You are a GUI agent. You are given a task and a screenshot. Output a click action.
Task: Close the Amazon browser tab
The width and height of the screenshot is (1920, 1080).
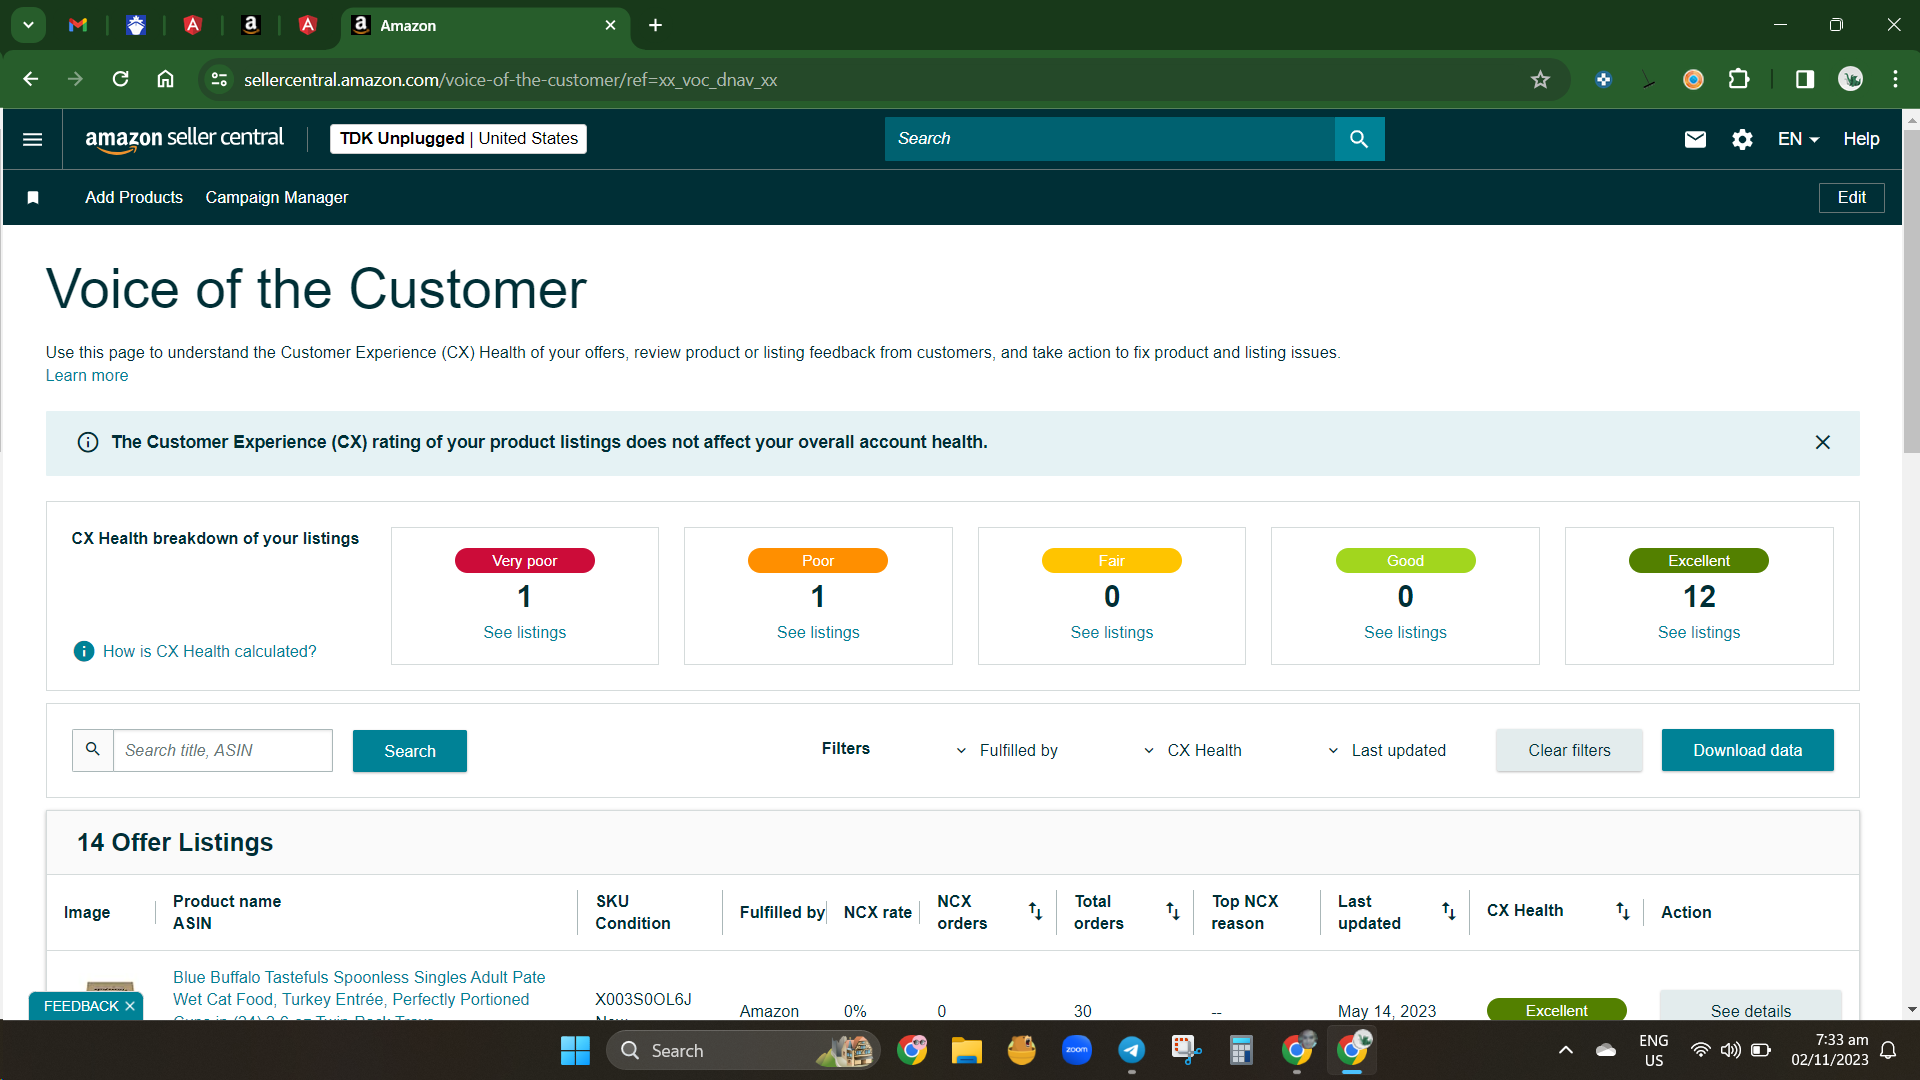pos(611,25)
